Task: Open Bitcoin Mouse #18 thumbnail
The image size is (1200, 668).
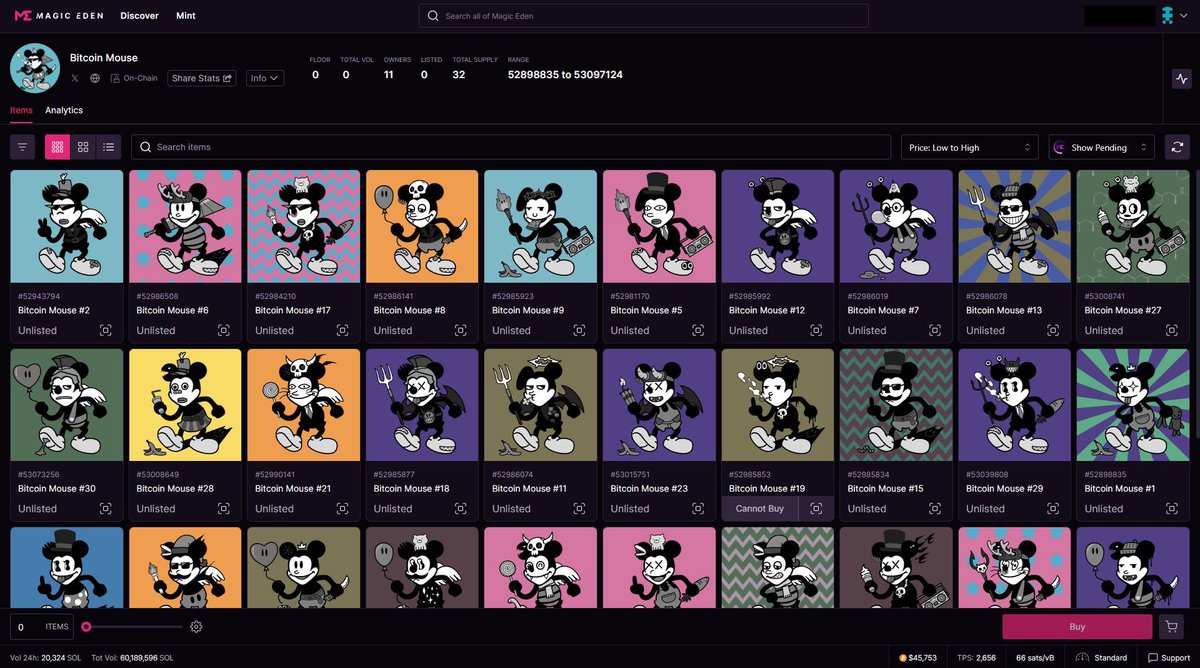Action: (423, 405)
